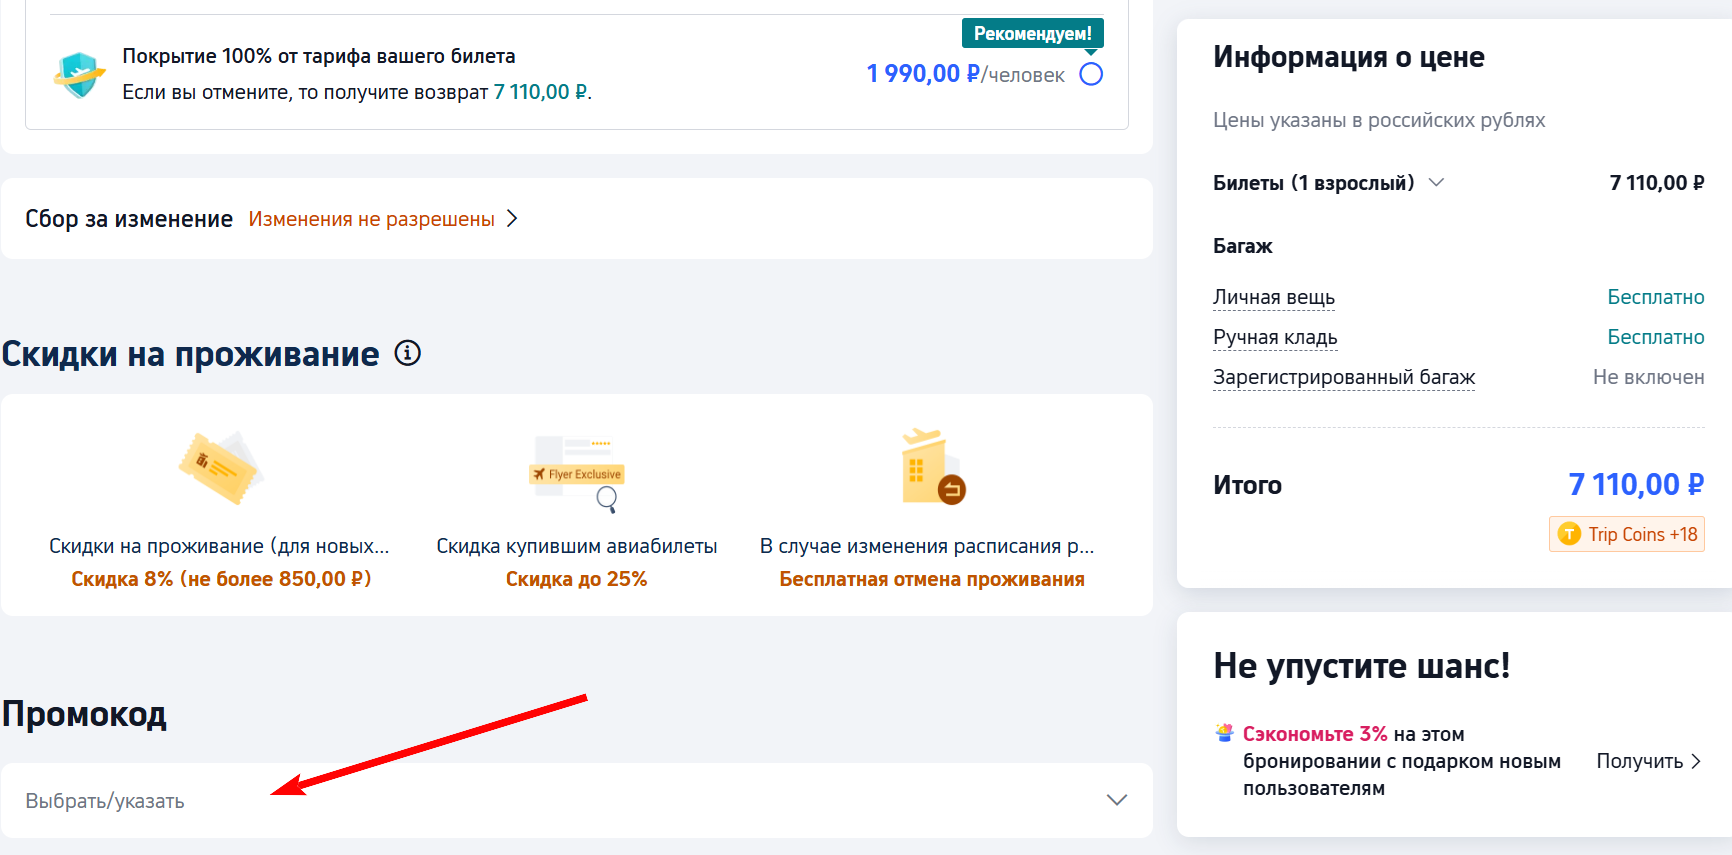Click the Рекомендуем! badge on coverage
This screenshot has width=1732, height=855.
1032,33
